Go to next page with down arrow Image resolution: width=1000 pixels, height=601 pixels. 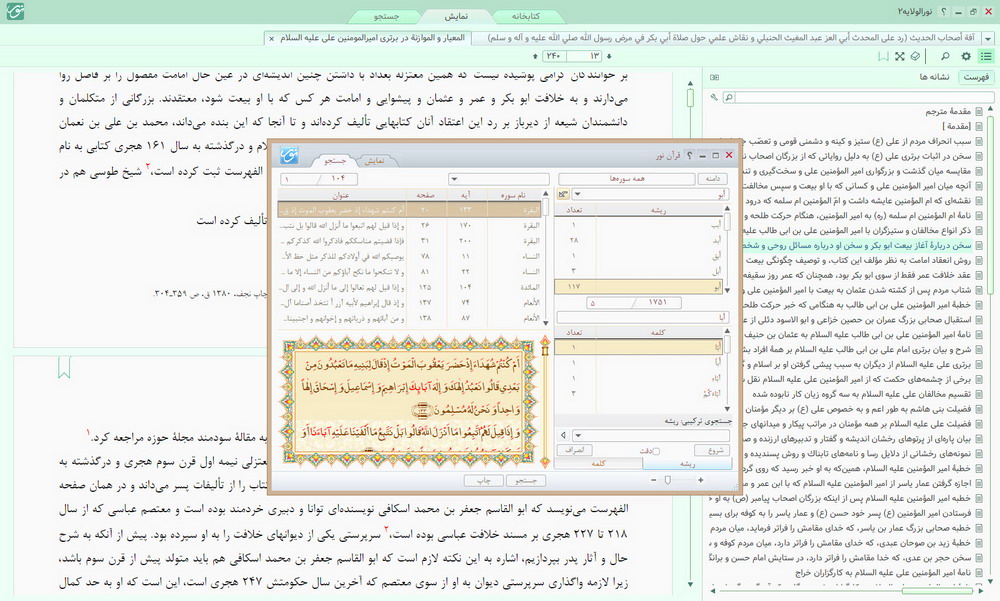[x=608, y=56]
